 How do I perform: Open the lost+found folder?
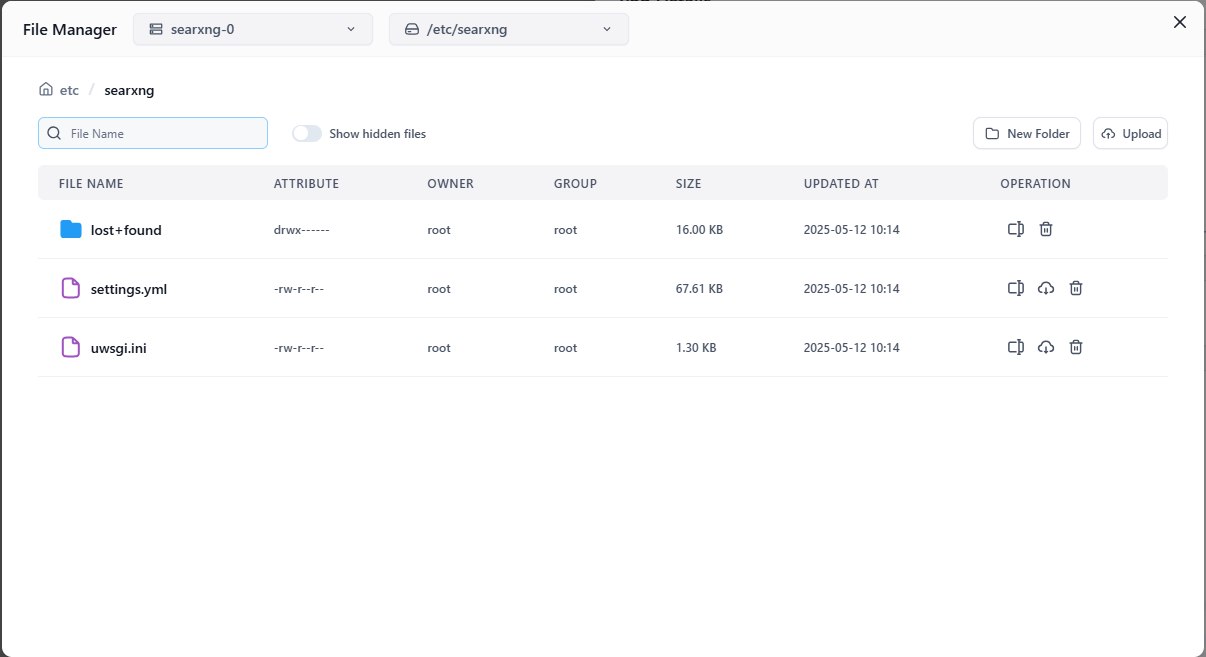pos(126,230)
